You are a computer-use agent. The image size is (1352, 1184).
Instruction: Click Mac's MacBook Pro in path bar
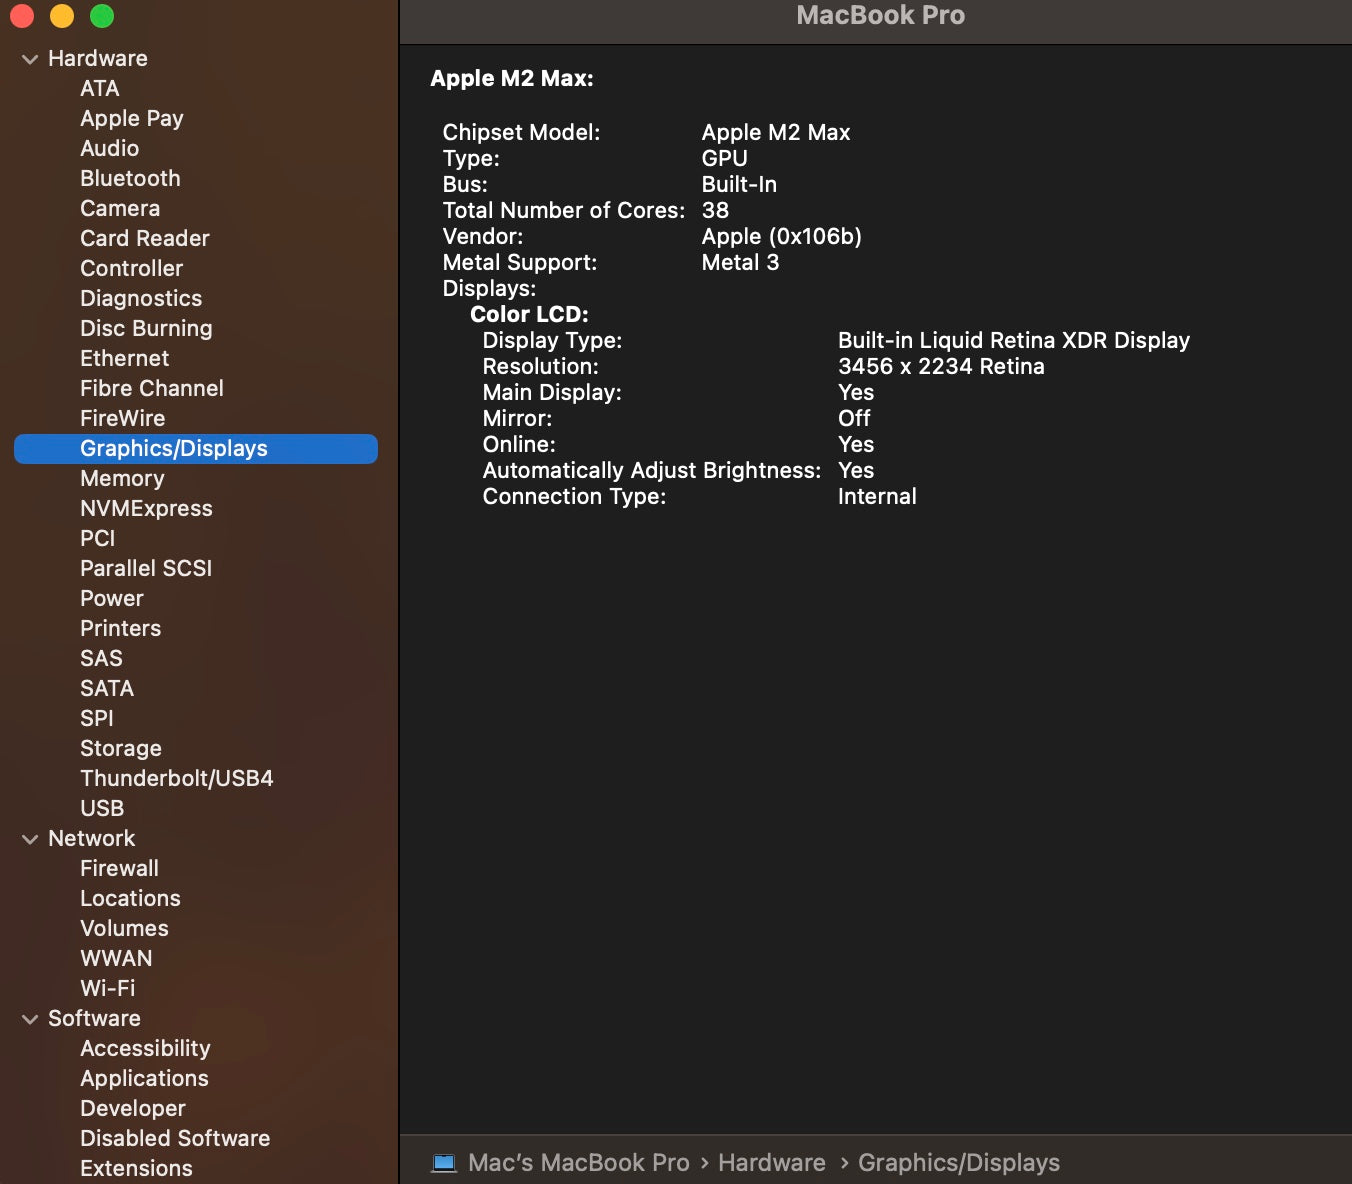point(578,1163)
